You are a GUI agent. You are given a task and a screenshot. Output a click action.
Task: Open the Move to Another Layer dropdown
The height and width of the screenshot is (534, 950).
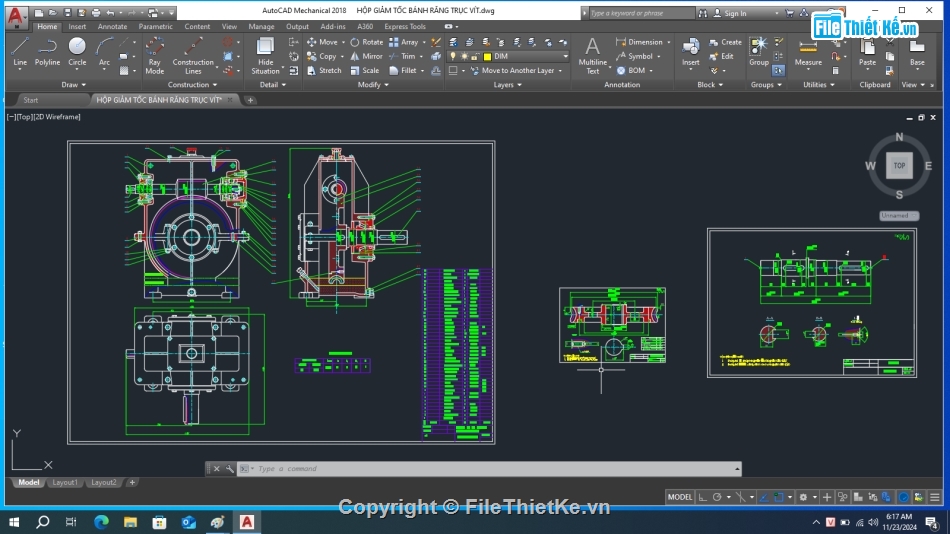(x=560, y=71)
